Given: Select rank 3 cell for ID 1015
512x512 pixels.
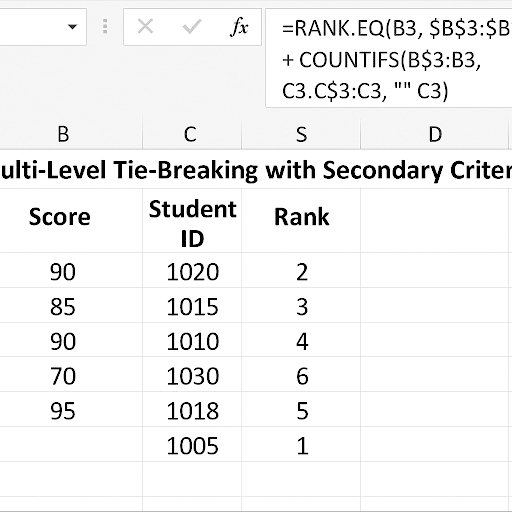Looking at the screenshot, I should [301, 305].
